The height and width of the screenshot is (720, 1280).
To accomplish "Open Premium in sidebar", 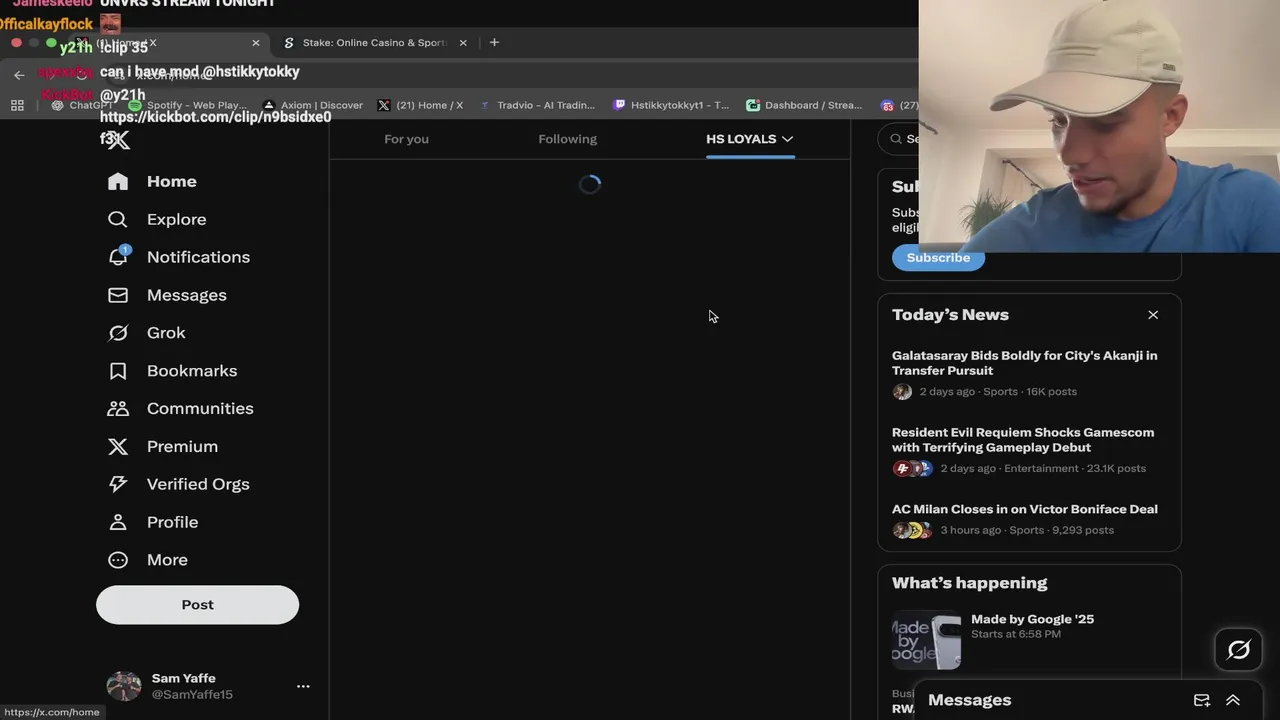I will point(163,446).
